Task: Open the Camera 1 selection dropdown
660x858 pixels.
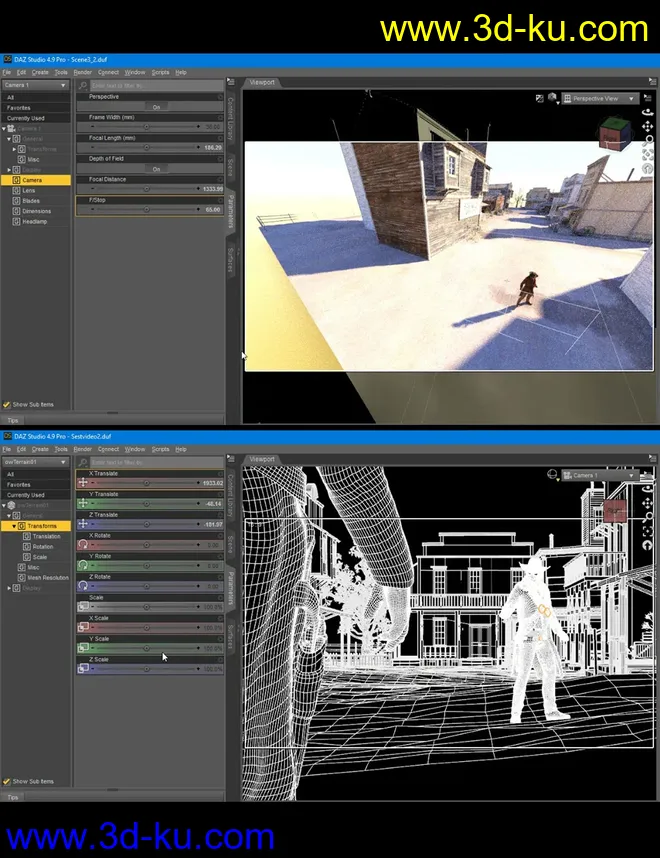Action: 36,86
